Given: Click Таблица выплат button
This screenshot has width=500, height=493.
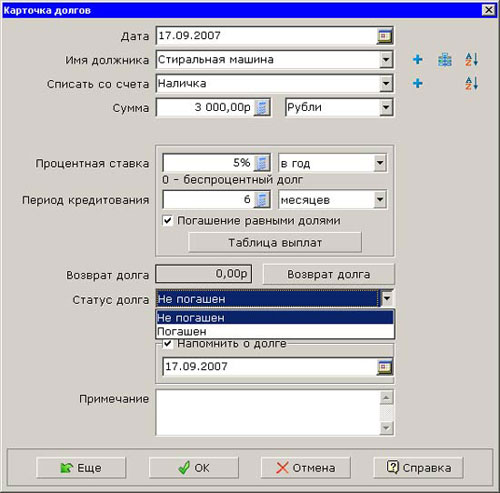Looking at the screenshot, I should click(x=275, y=242).
